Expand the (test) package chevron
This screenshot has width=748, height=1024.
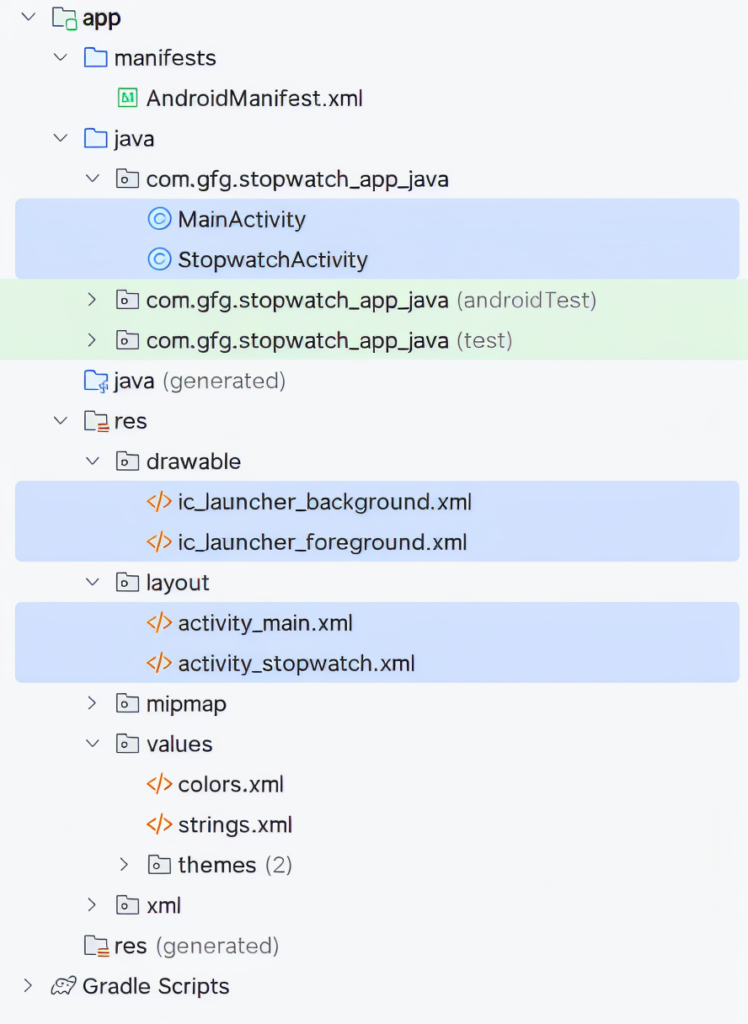pos(92,340)
